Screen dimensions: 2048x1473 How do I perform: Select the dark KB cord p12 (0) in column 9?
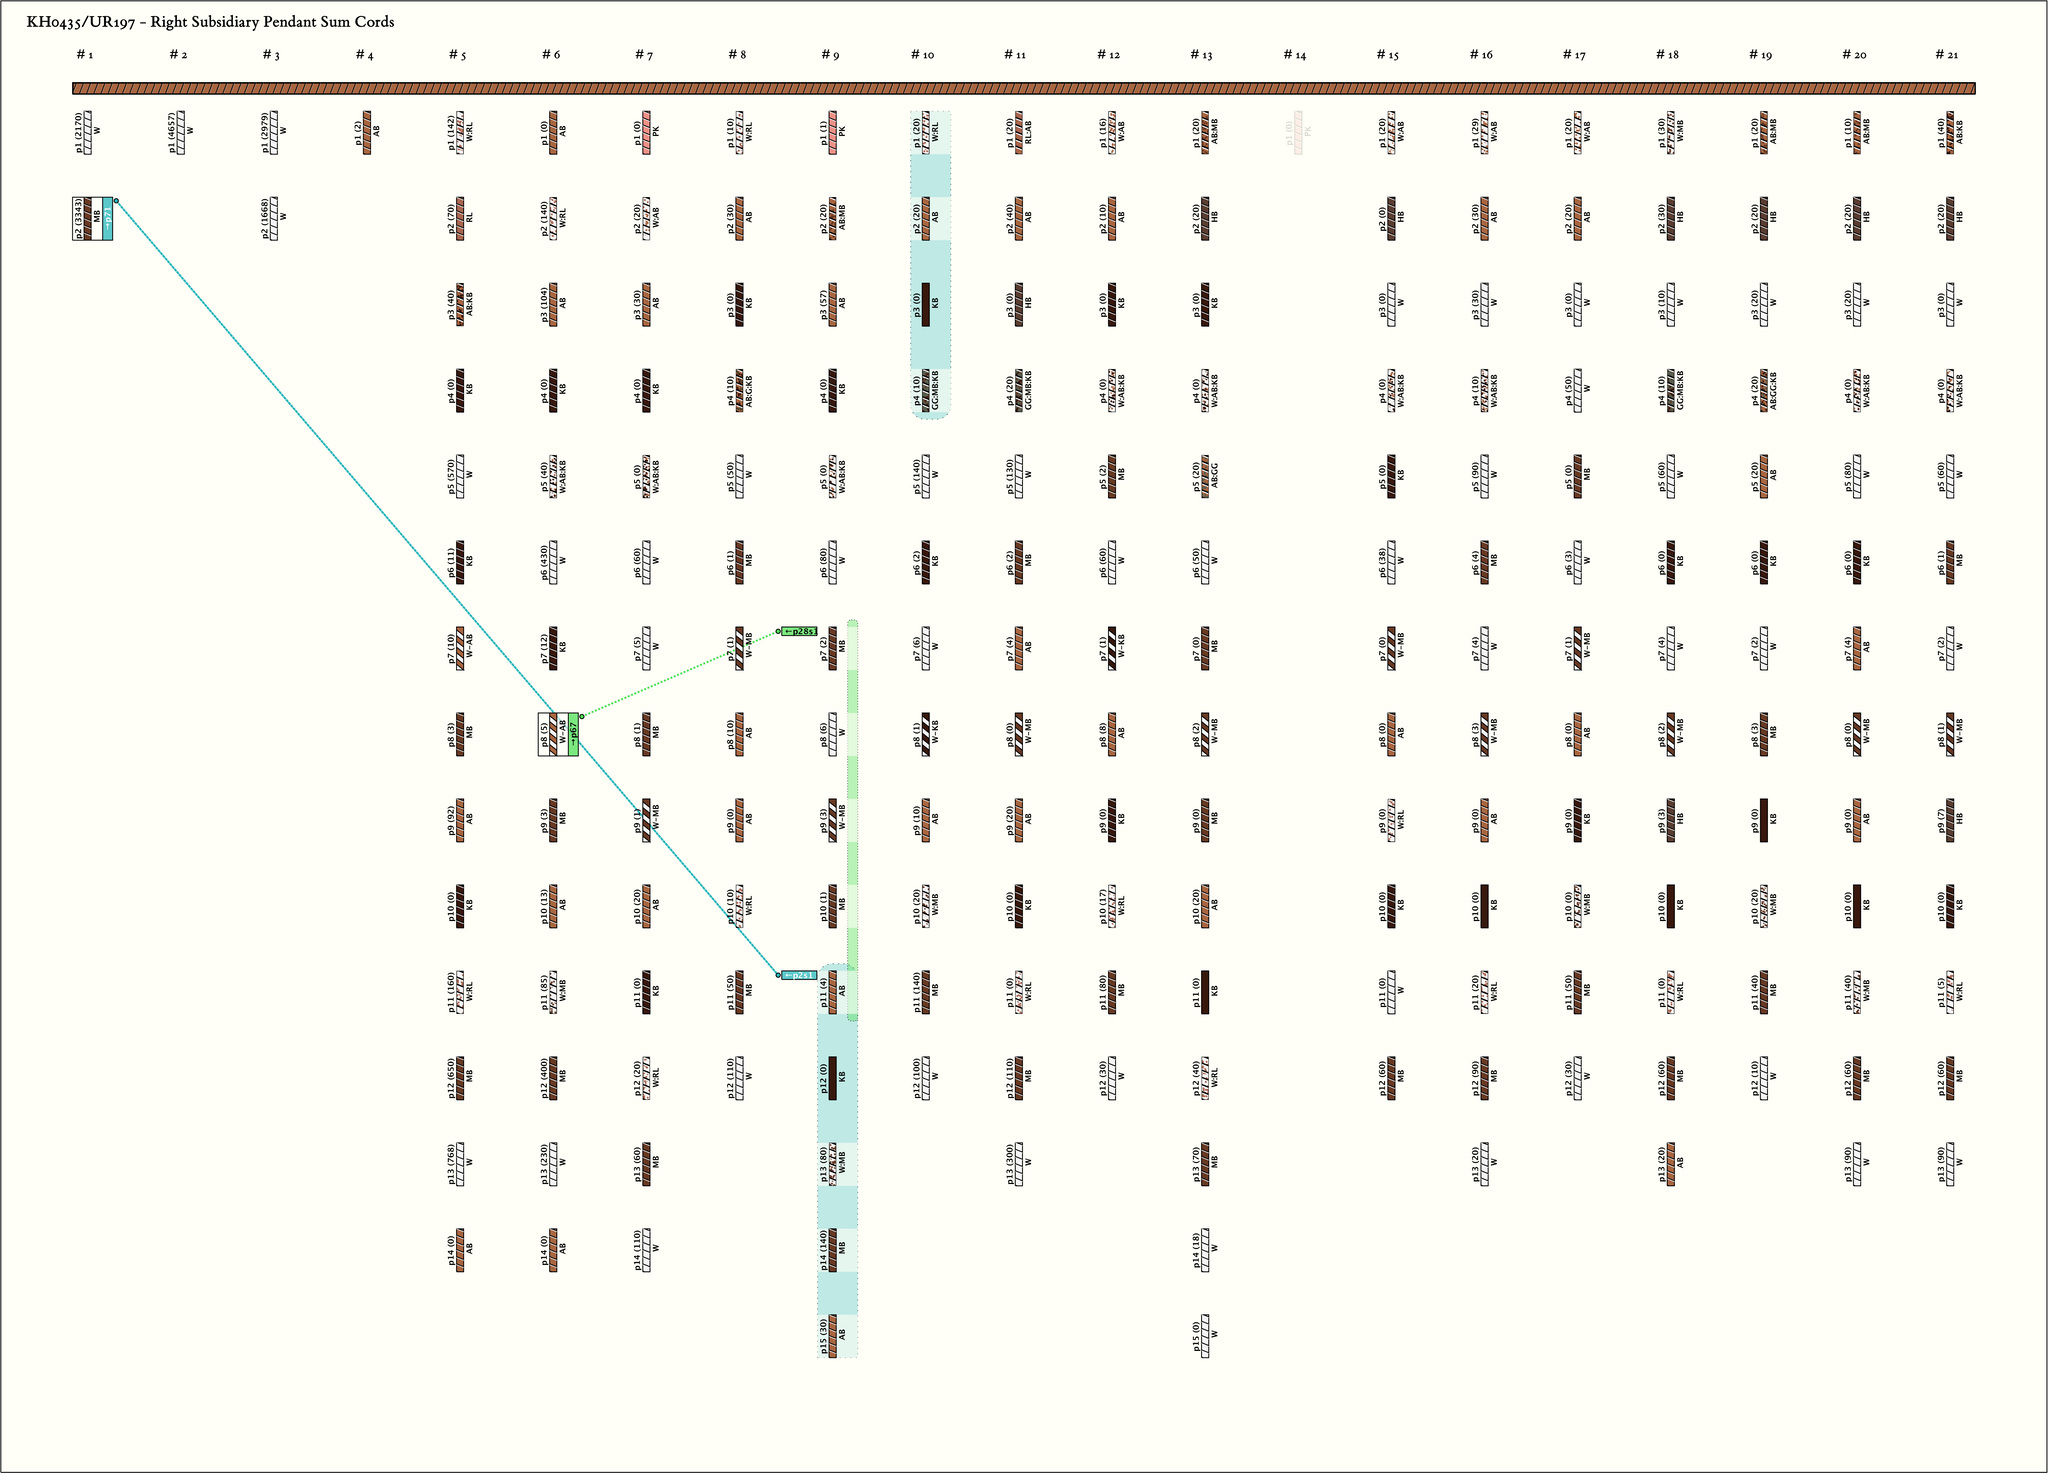click(x=833, y=1078)
